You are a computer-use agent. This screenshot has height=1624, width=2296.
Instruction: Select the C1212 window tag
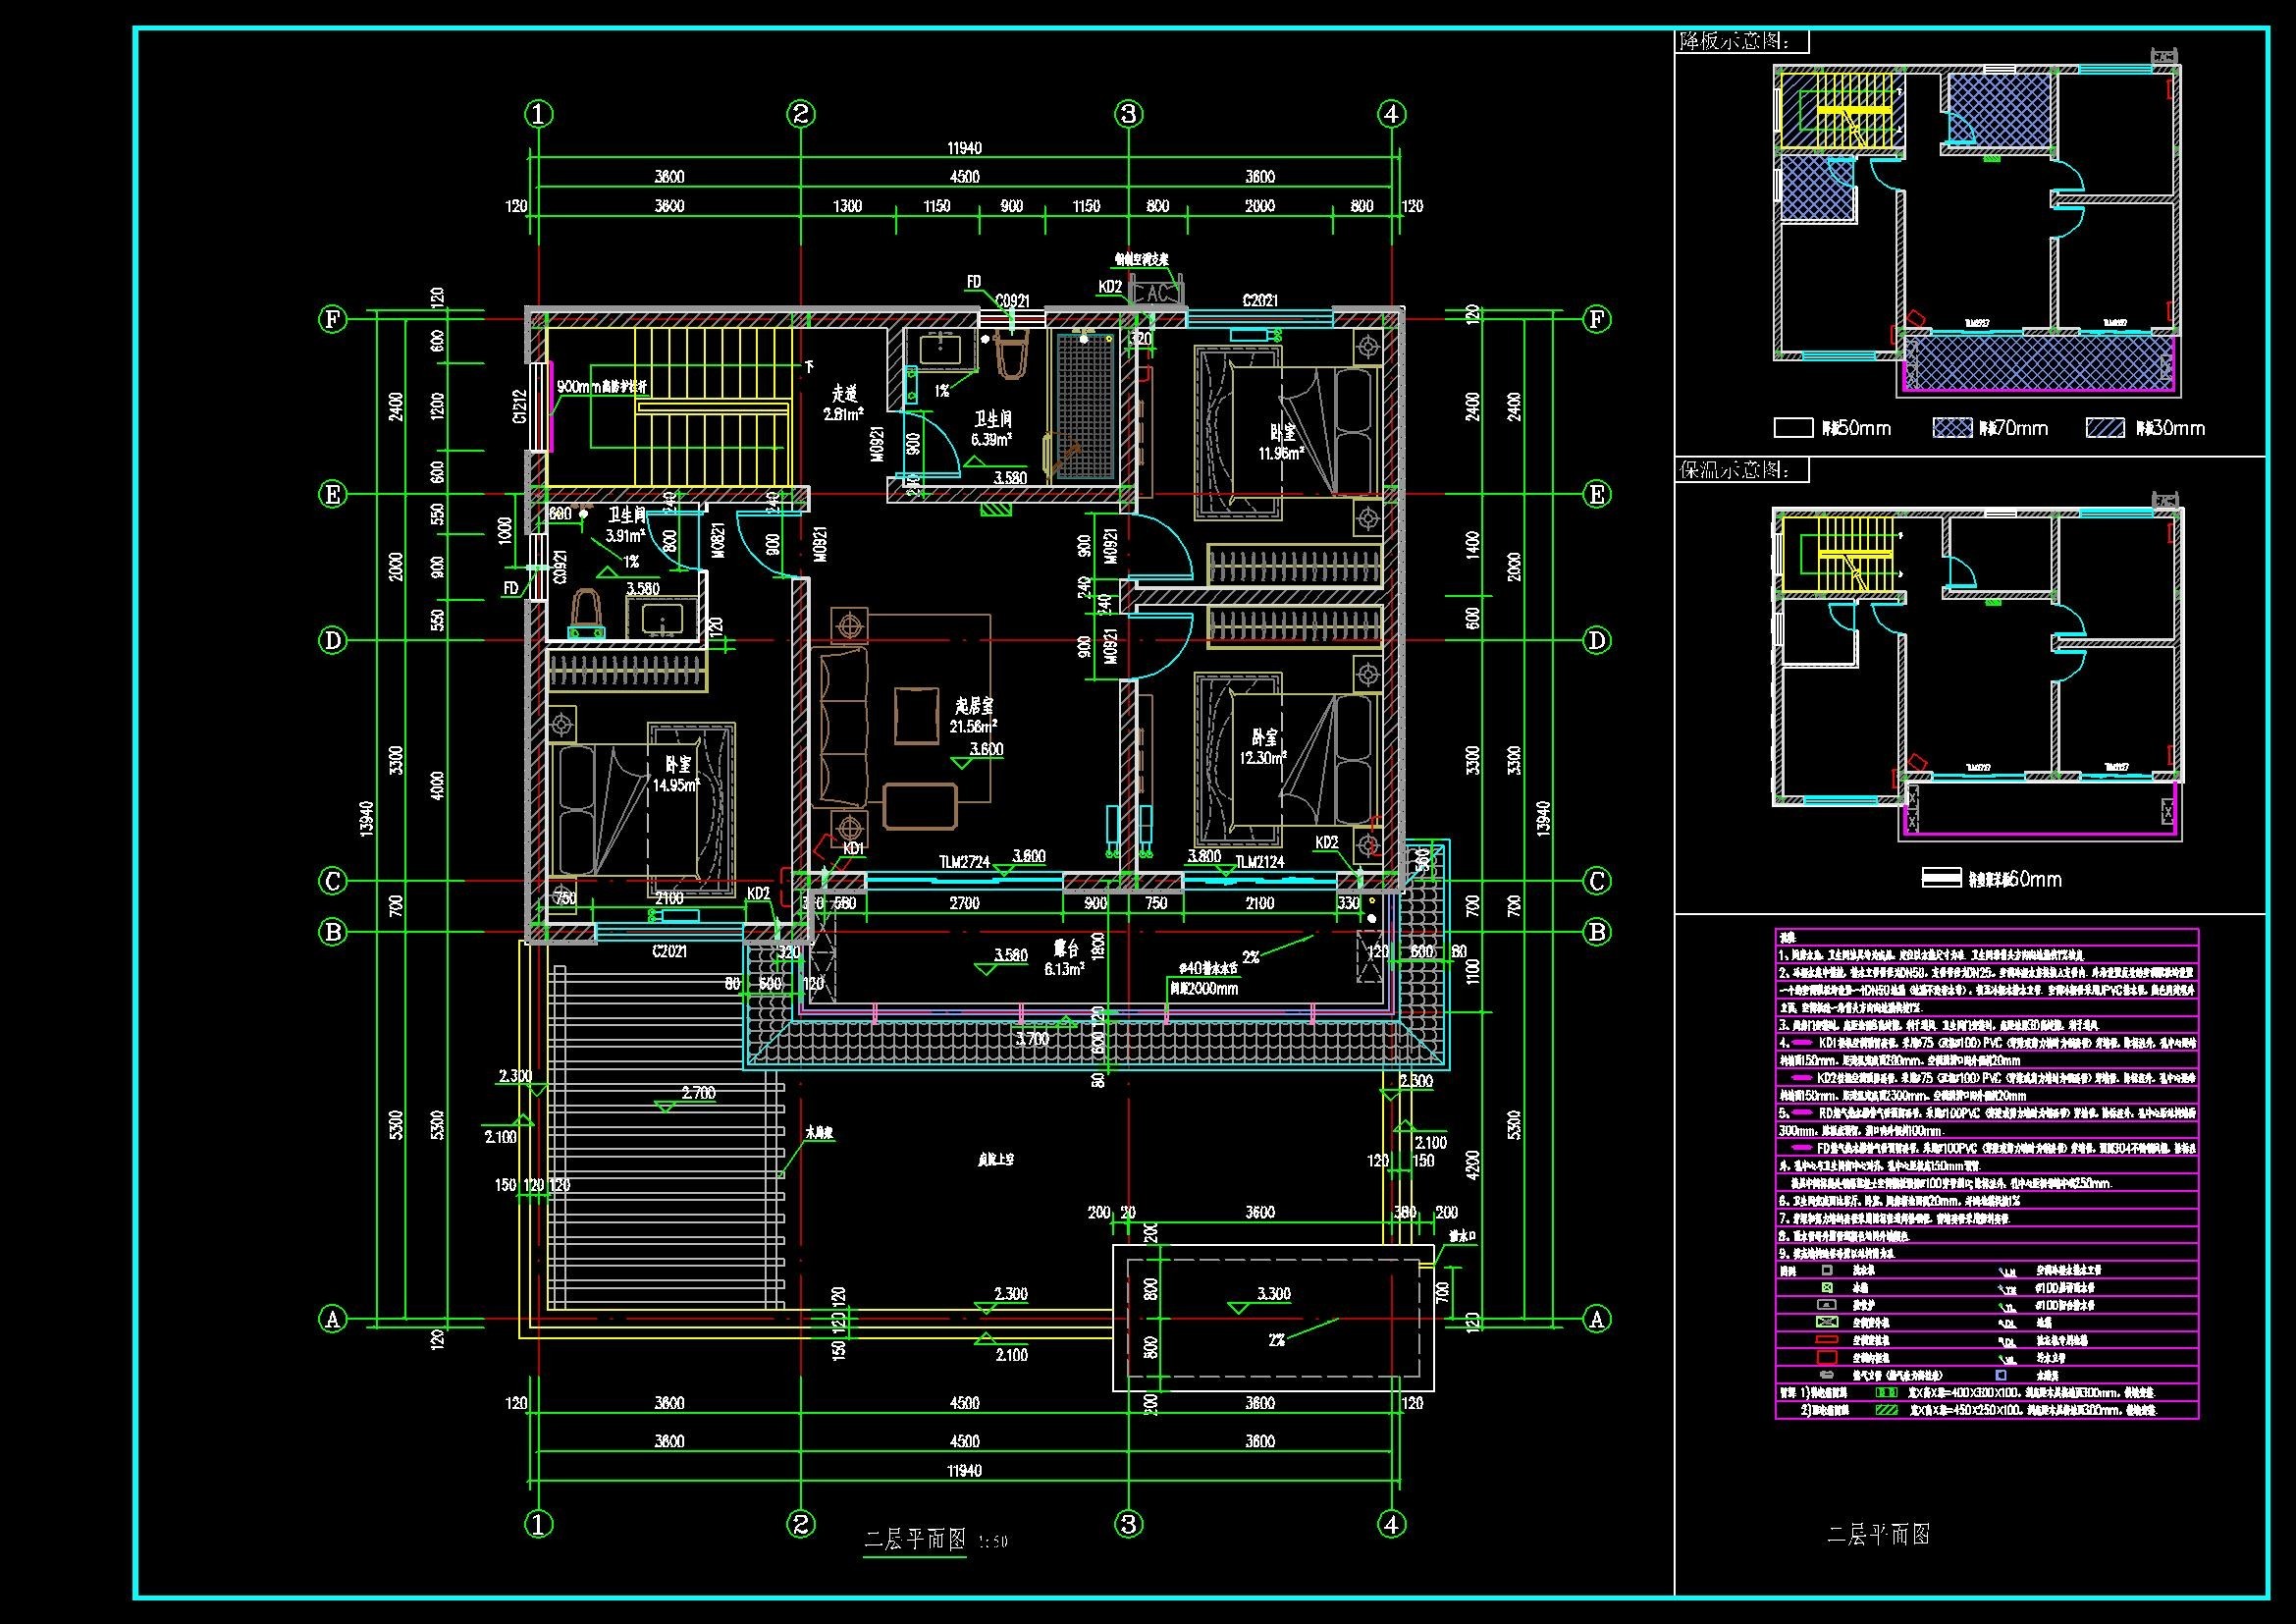520,407
